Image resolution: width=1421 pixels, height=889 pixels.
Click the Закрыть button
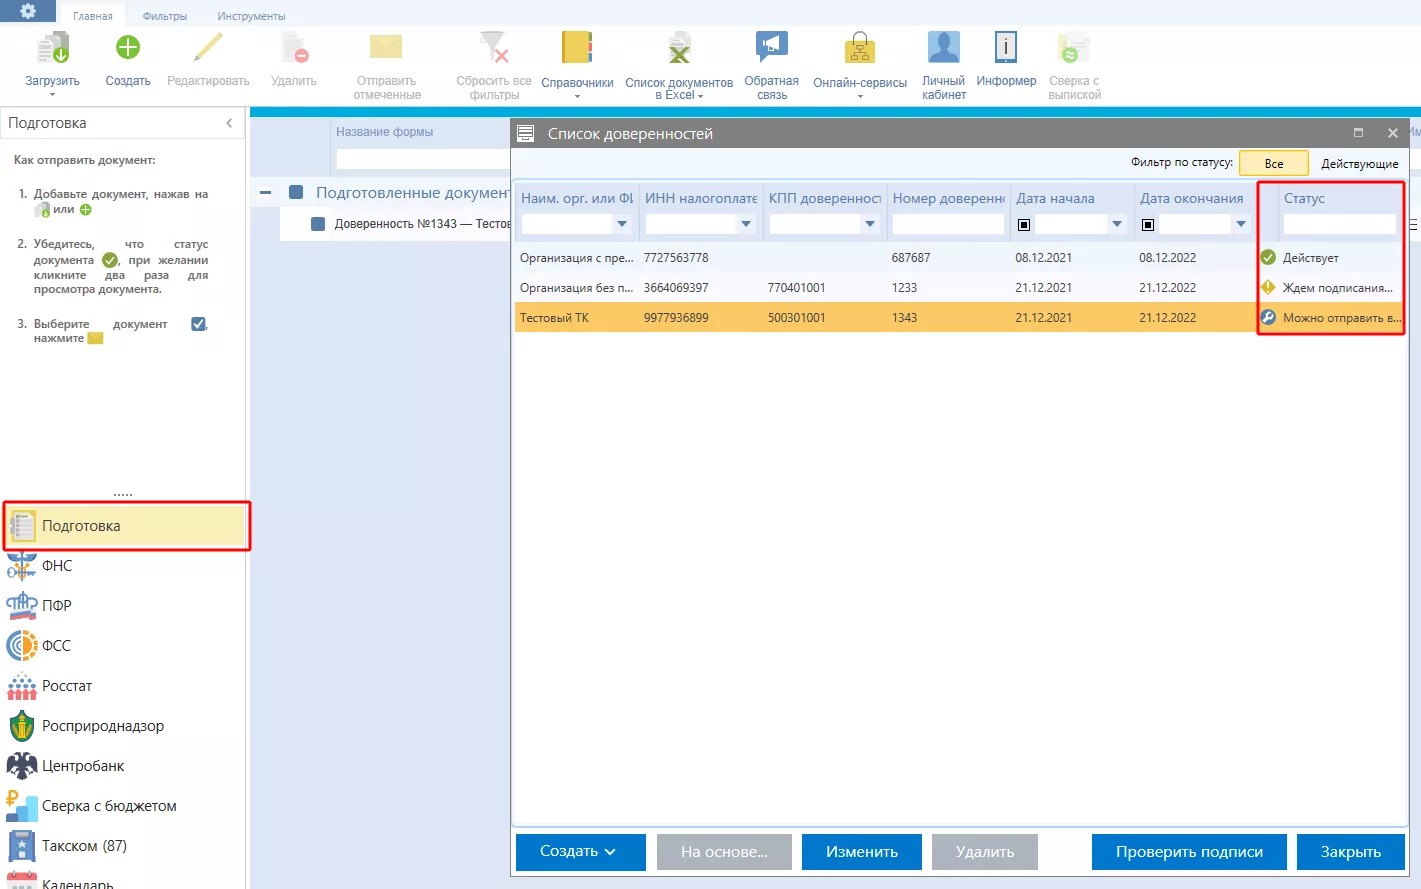1351,852
